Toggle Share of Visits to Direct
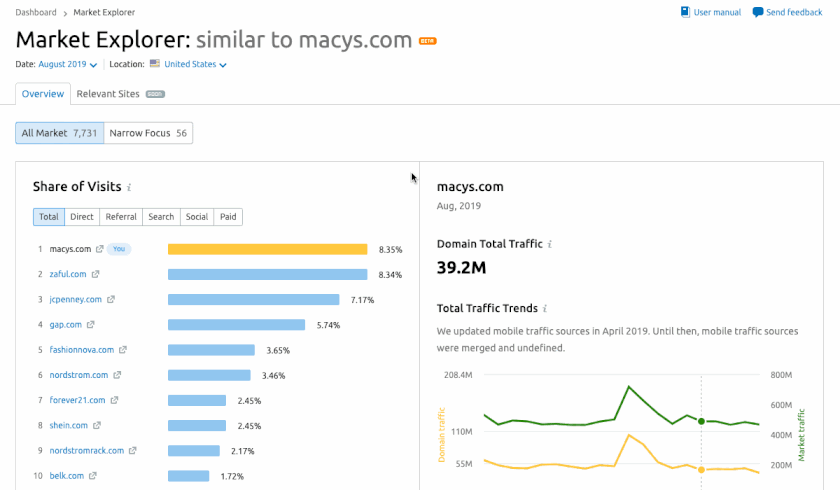840x490 pixels. point(82,217)
